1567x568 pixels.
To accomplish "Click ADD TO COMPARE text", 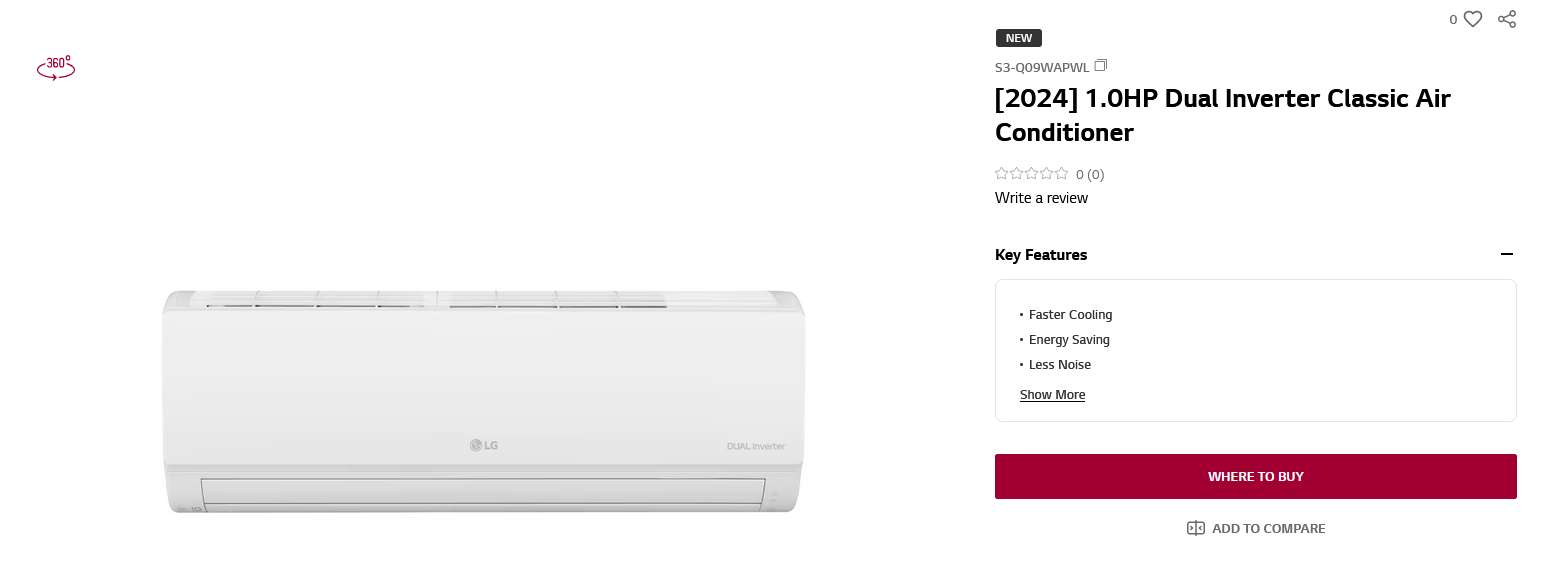I will tap(1268, 528).
